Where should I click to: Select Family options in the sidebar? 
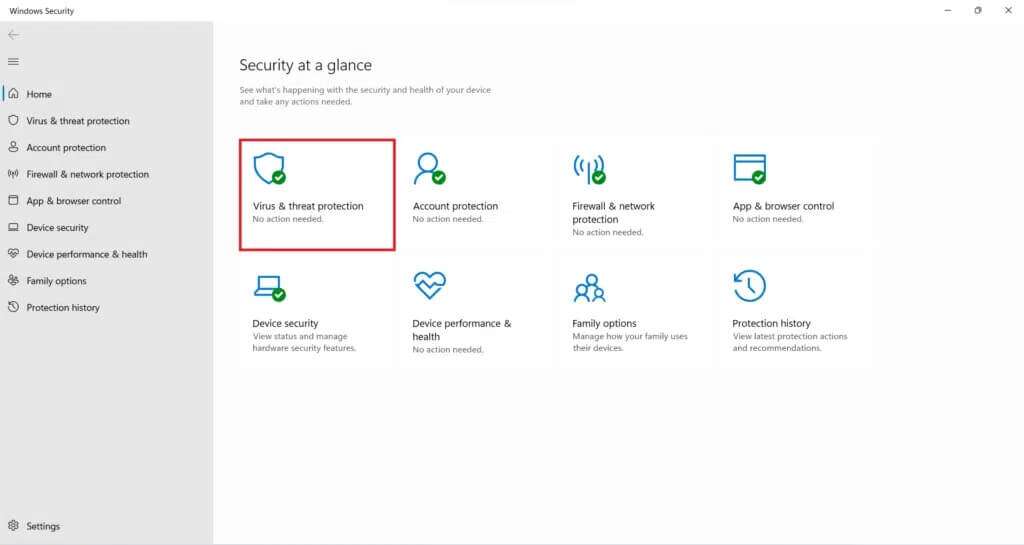click(56, 281)
